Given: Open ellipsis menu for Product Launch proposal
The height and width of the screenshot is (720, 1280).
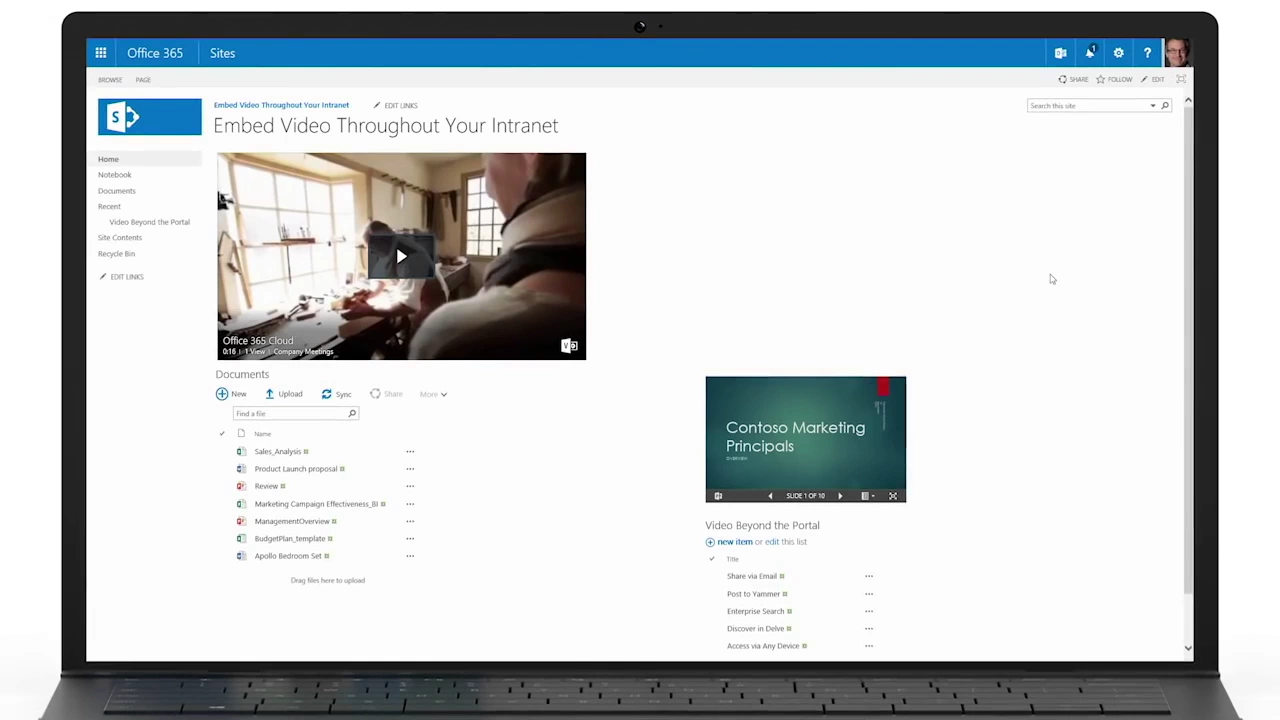Looking at the screenshot, I should [410, 469].
